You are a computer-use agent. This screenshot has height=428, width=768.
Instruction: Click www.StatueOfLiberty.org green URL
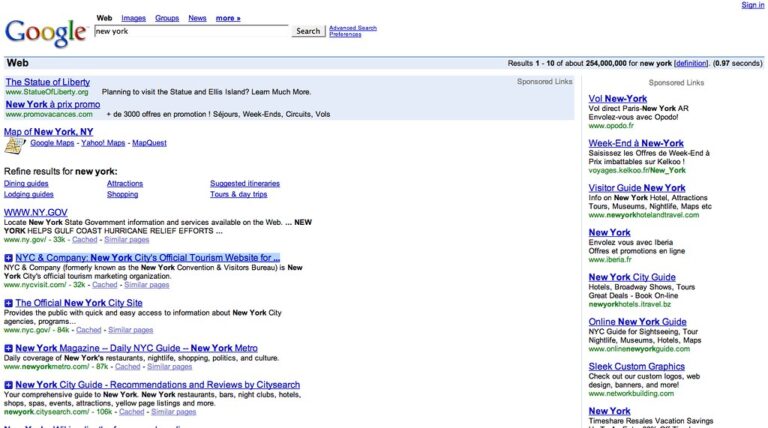[x=47, y=92]
